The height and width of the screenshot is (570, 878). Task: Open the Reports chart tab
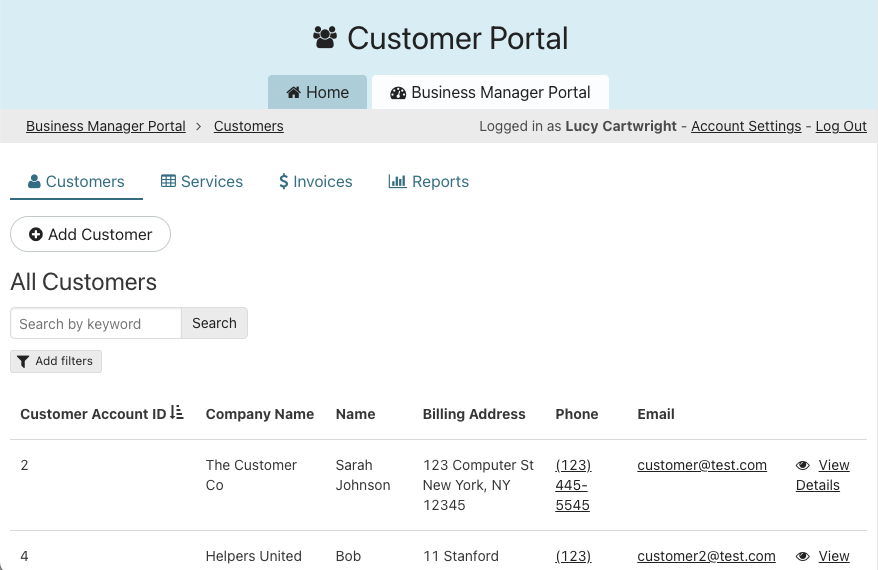[429, 181]
